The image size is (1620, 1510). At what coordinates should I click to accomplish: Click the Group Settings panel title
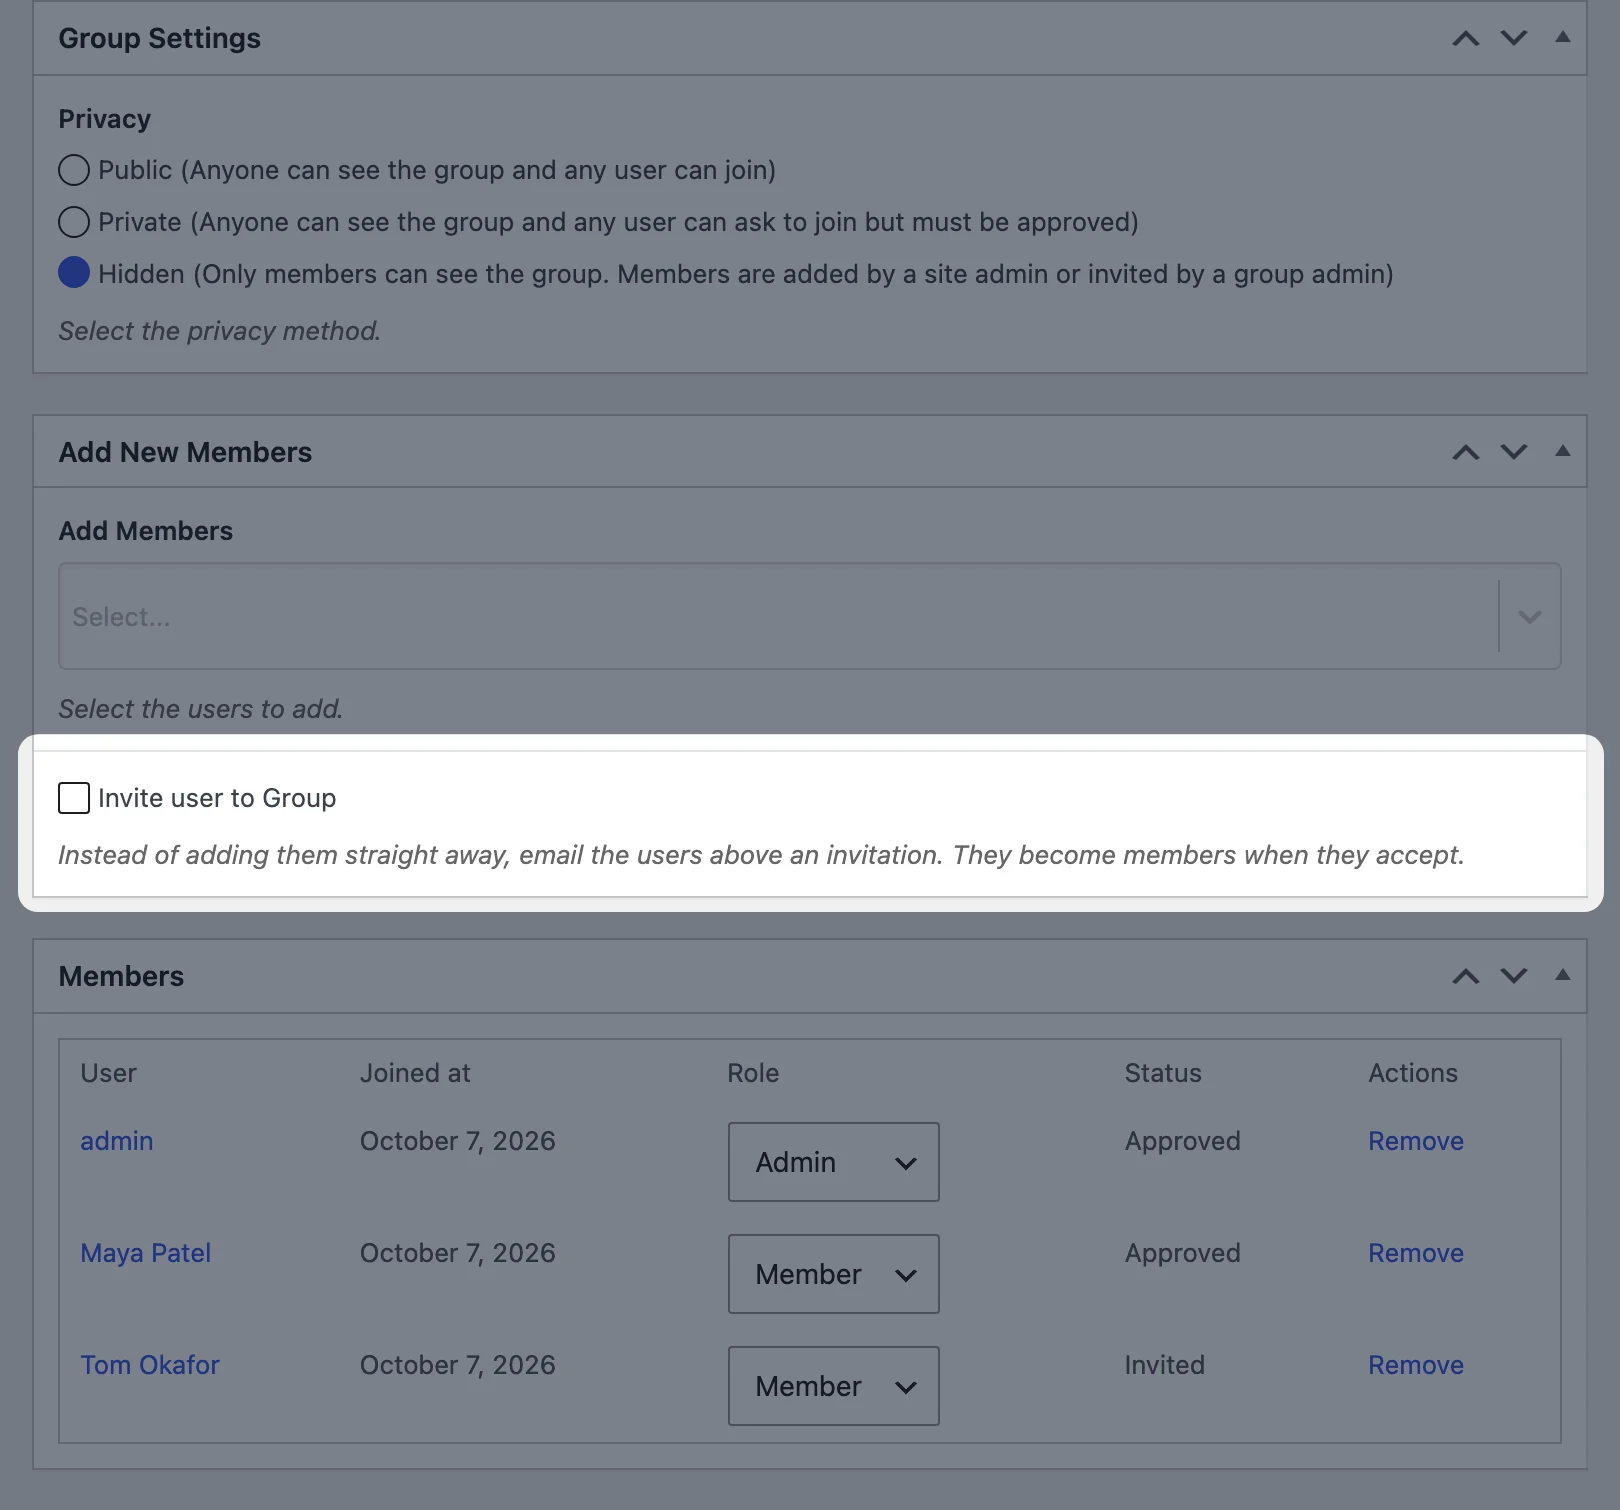pos(160,38)
